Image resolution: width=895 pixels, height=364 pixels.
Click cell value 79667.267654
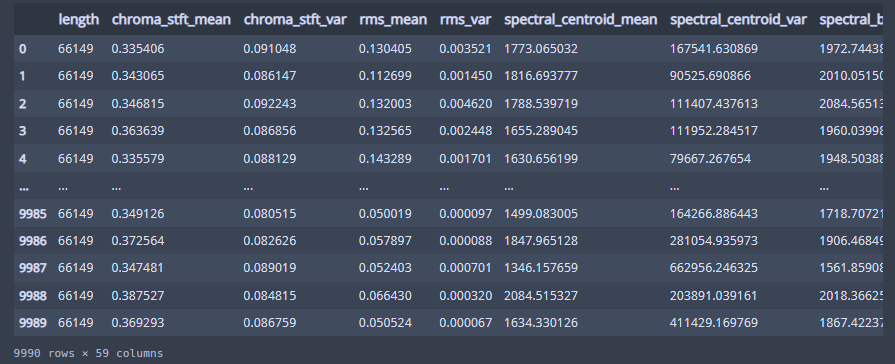[711, 159]
